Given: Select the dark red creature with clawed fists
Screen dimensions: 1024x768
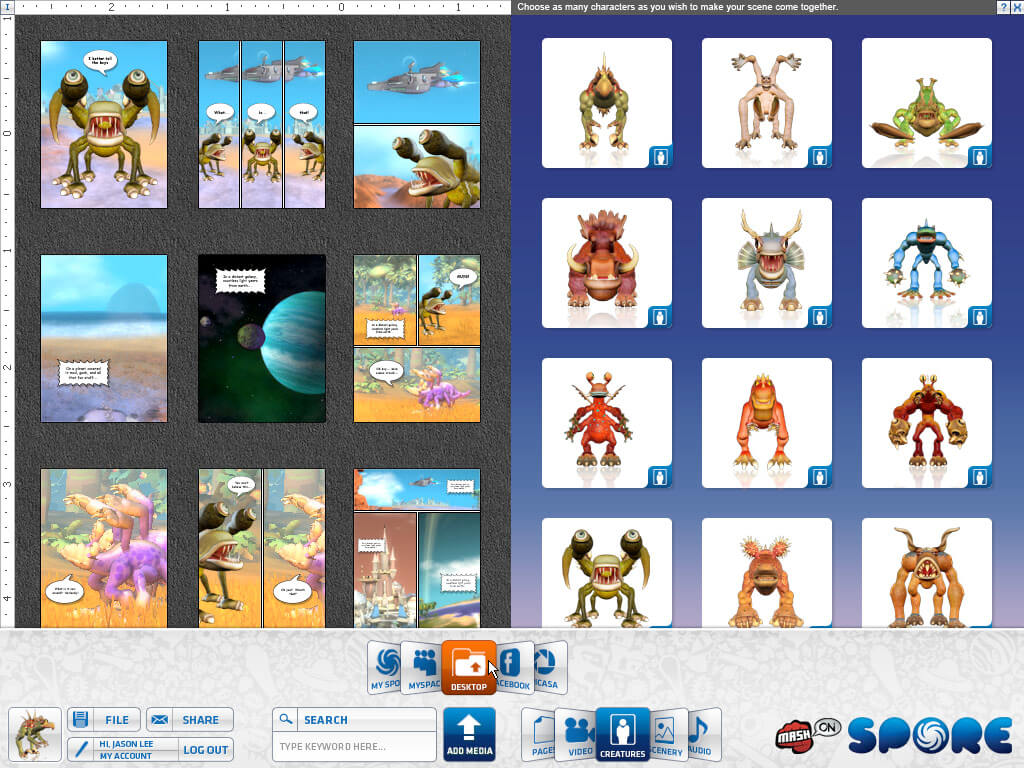Looking at the screenshot, I should [927, 423].
